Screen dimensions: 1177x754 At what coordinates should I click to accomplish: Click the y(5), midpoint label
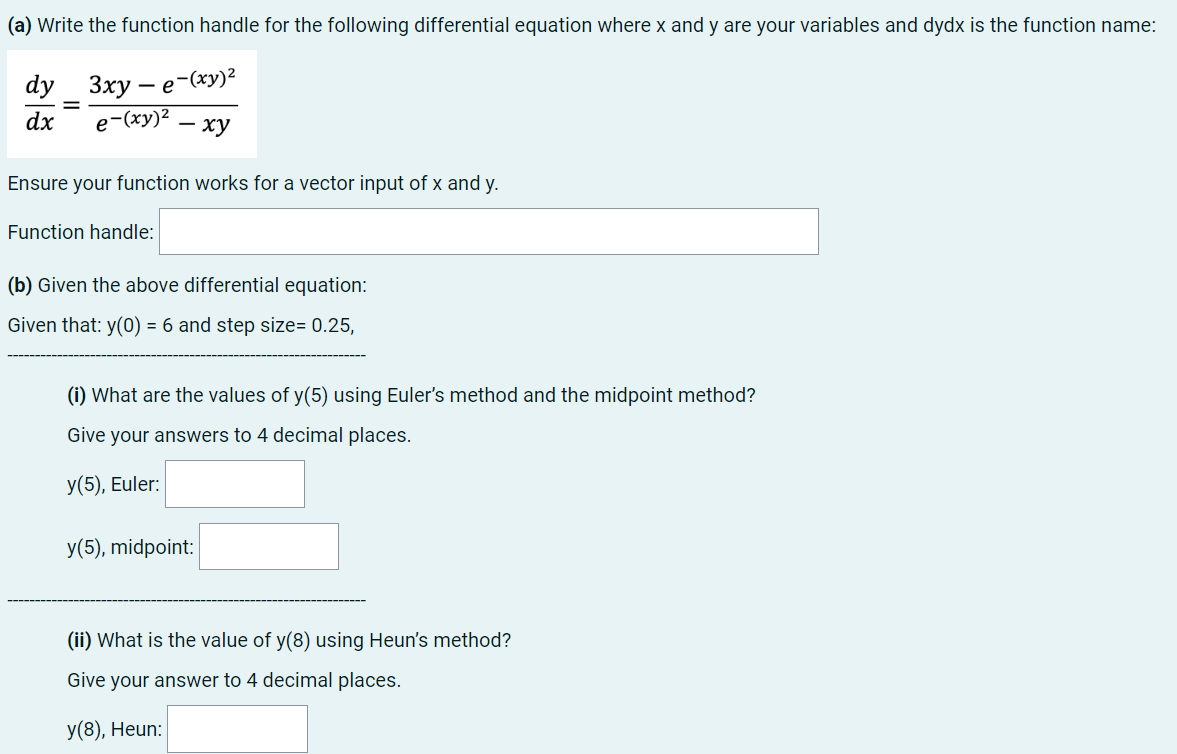[129, 546]
